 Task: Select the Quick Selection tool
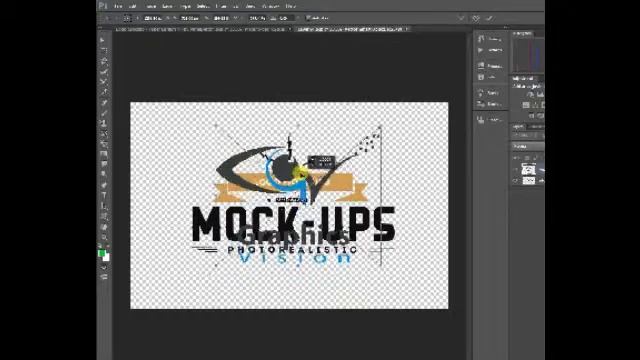pos(104,71)
